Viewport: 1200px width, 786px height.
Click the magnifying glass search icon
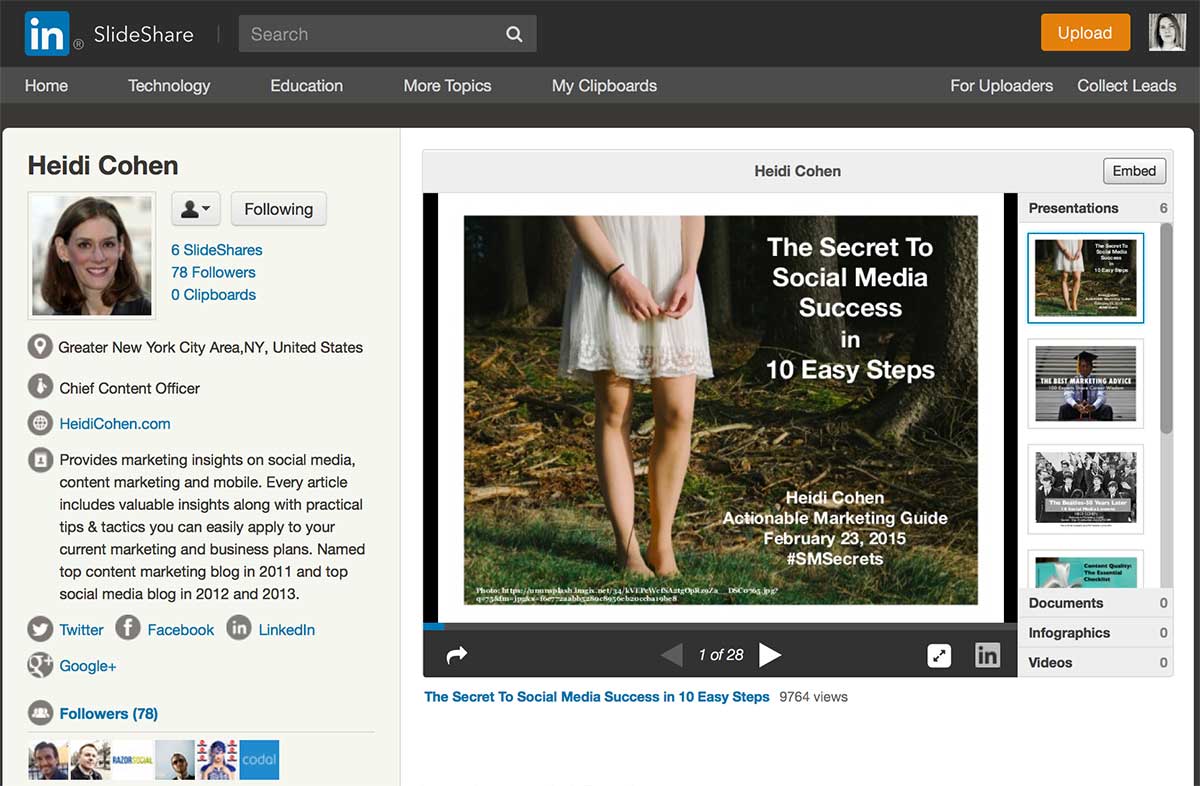(x=514, y=34)
